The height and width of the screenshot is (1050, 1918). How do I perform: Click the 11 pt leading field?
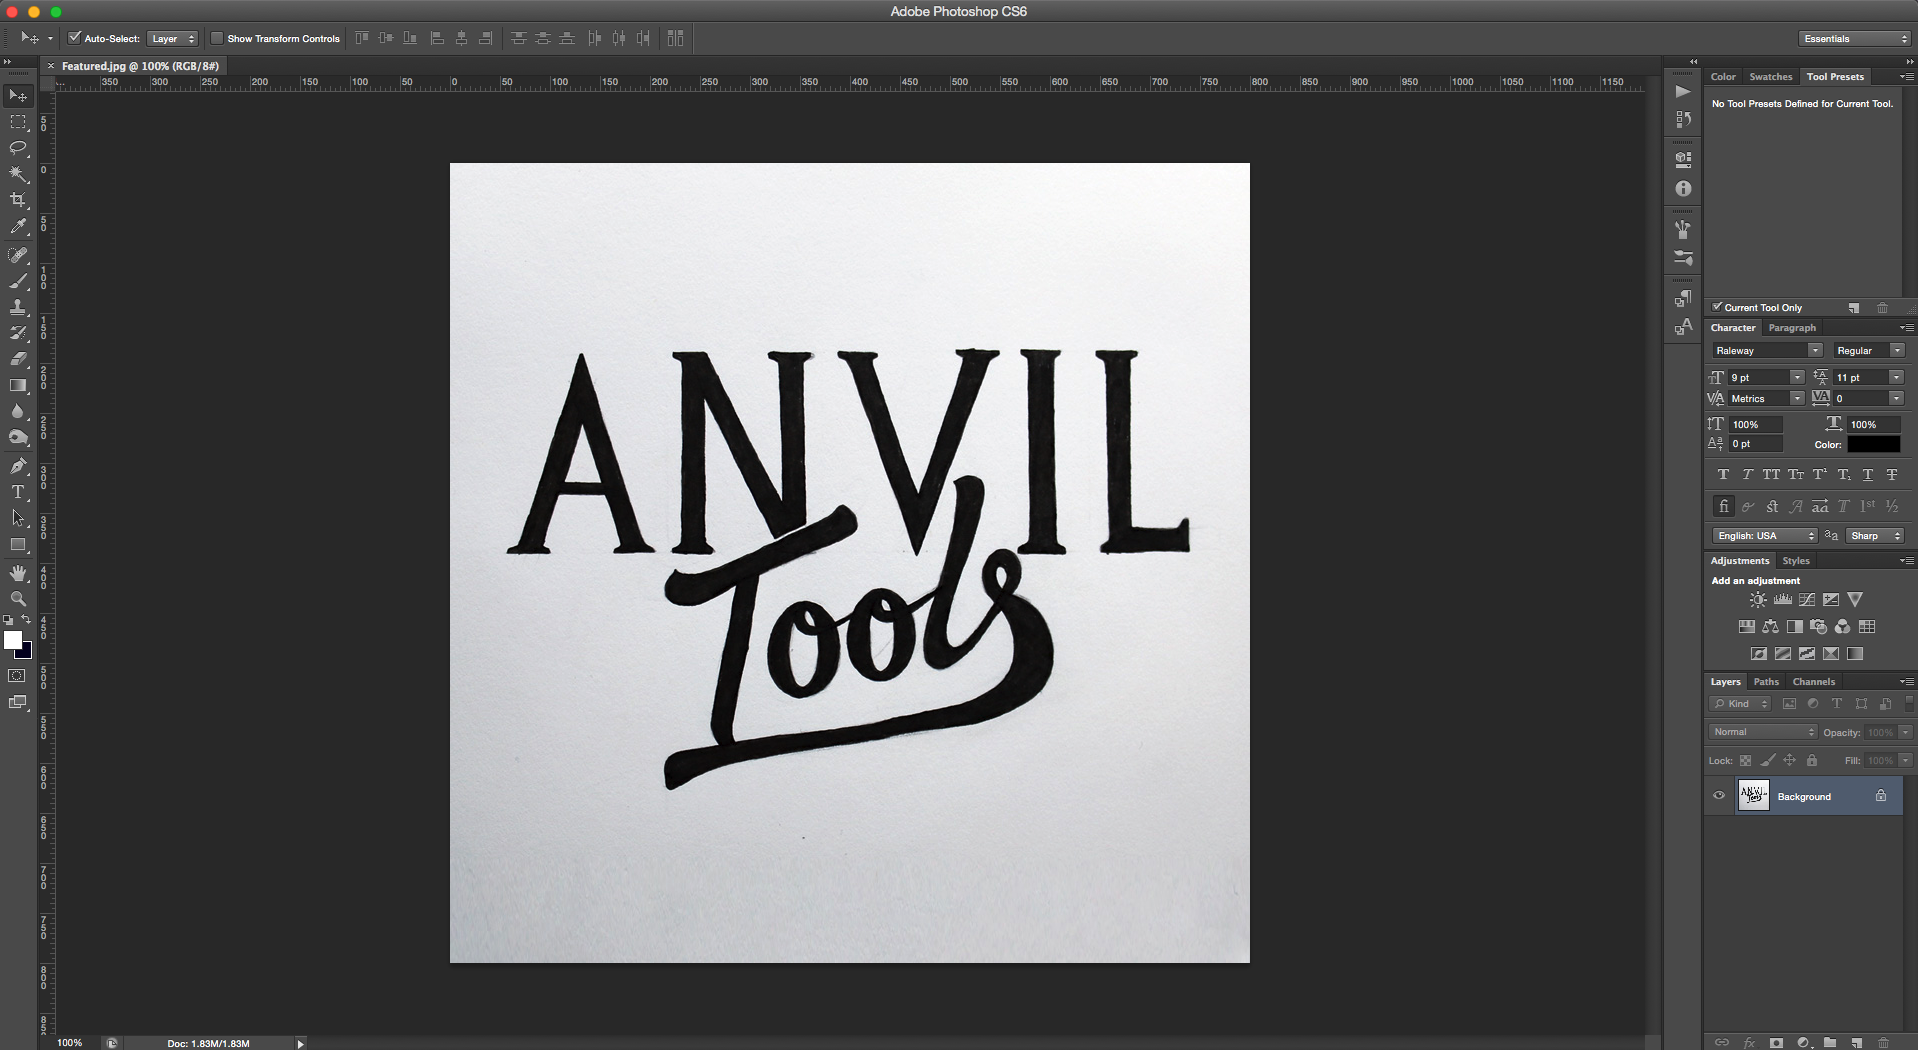[x=1859, y=377]
